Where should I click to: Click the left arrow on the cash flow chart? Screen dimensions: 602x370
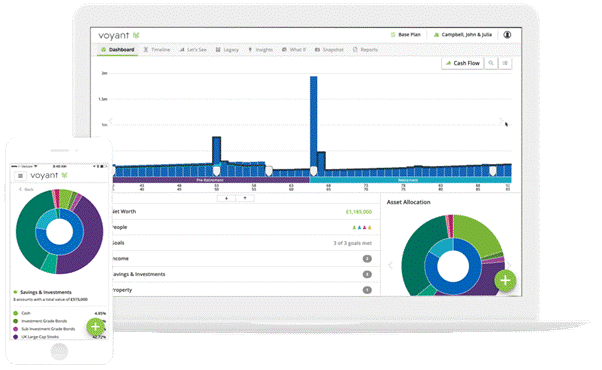click(x=111, y=121)
